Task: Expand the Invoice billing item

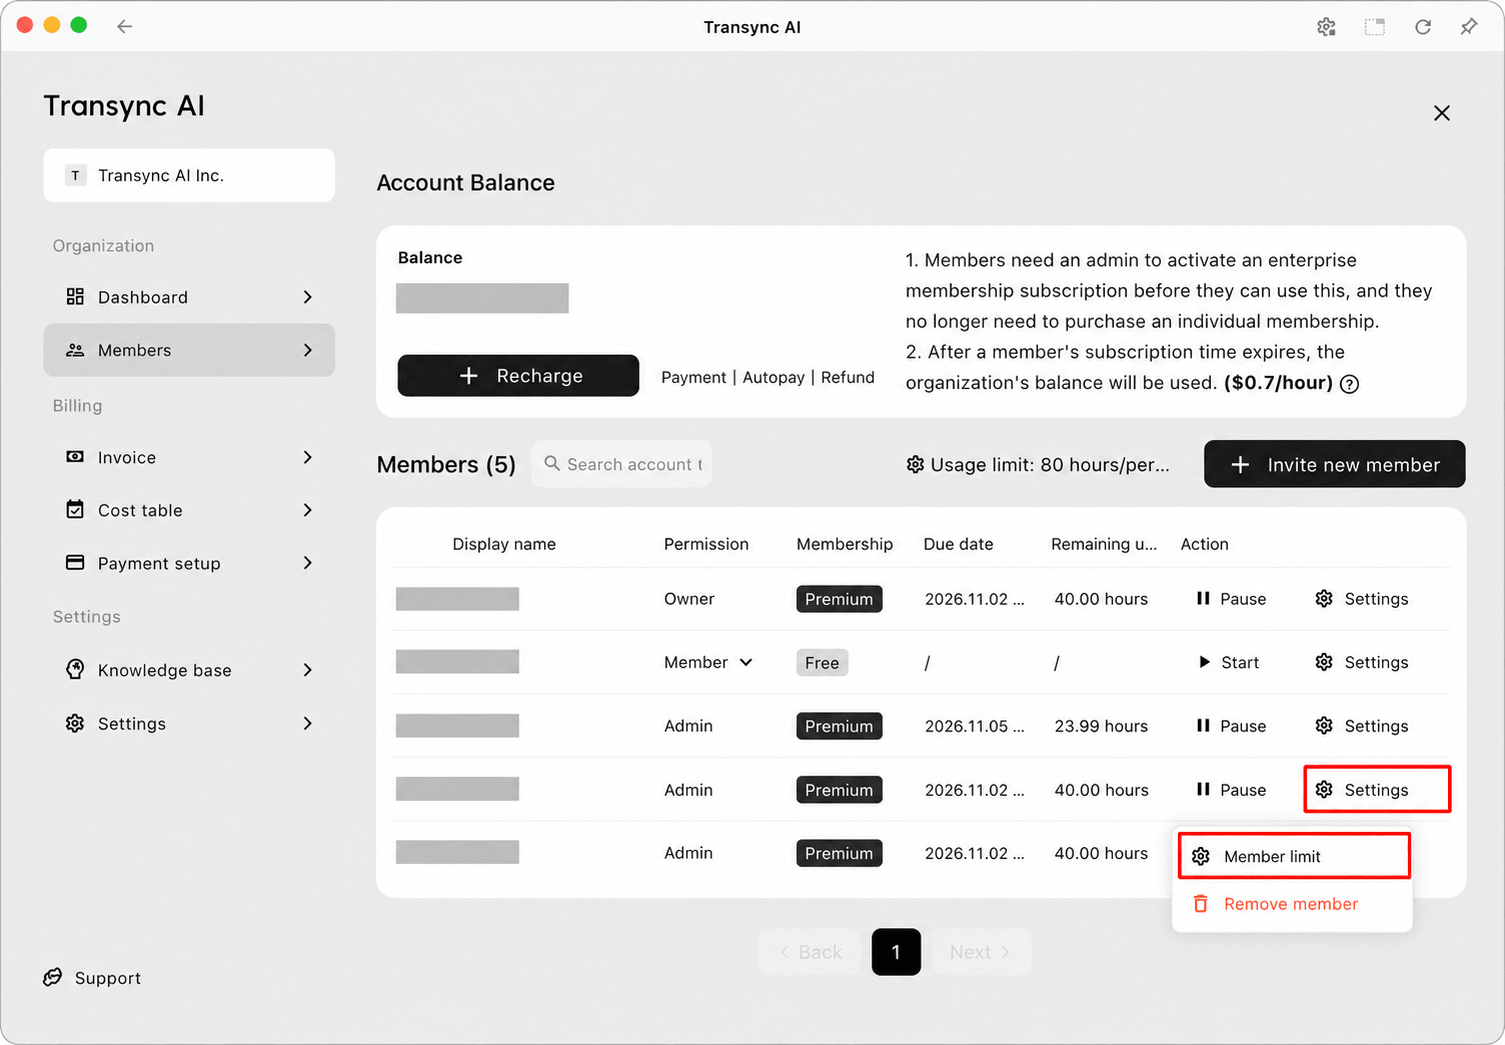Action: 189,457
